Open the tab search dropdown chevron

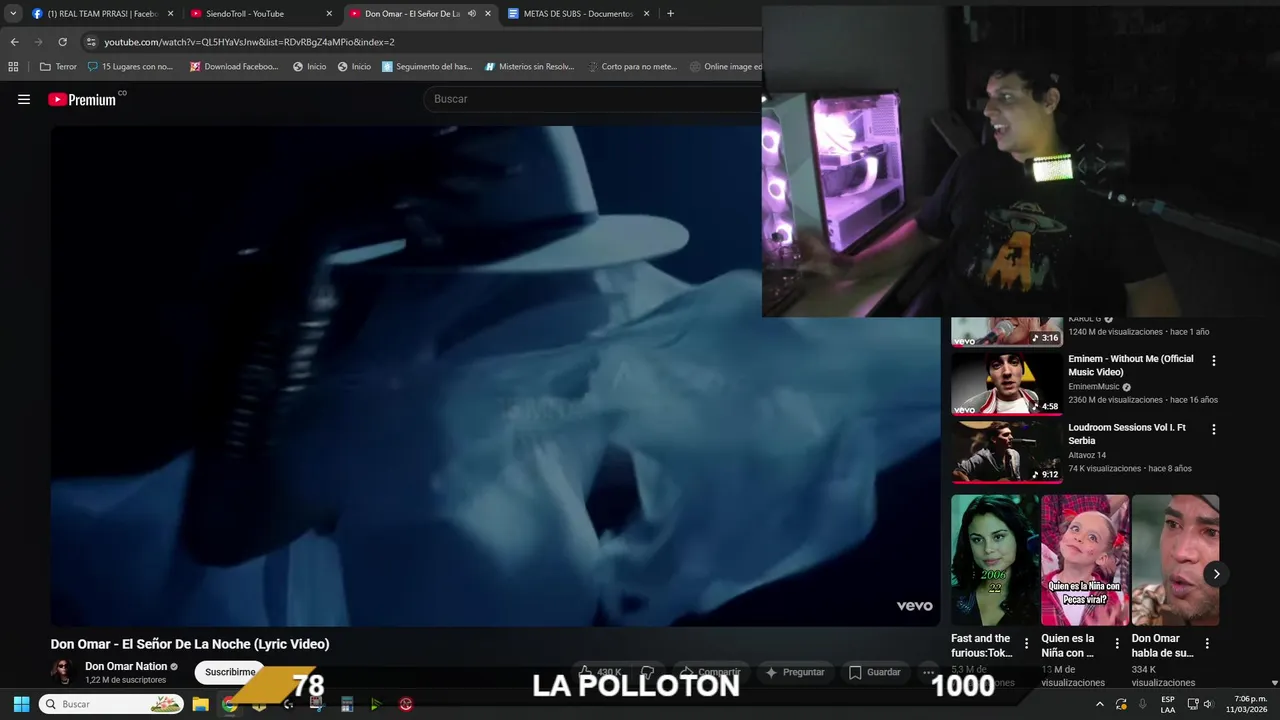13,14
